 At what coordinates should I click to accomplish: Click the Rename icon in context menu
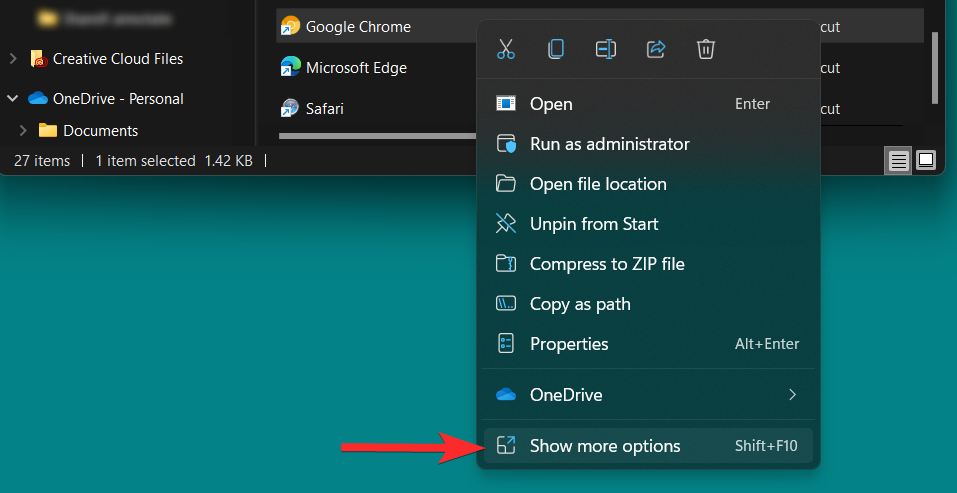click(606, 49)
